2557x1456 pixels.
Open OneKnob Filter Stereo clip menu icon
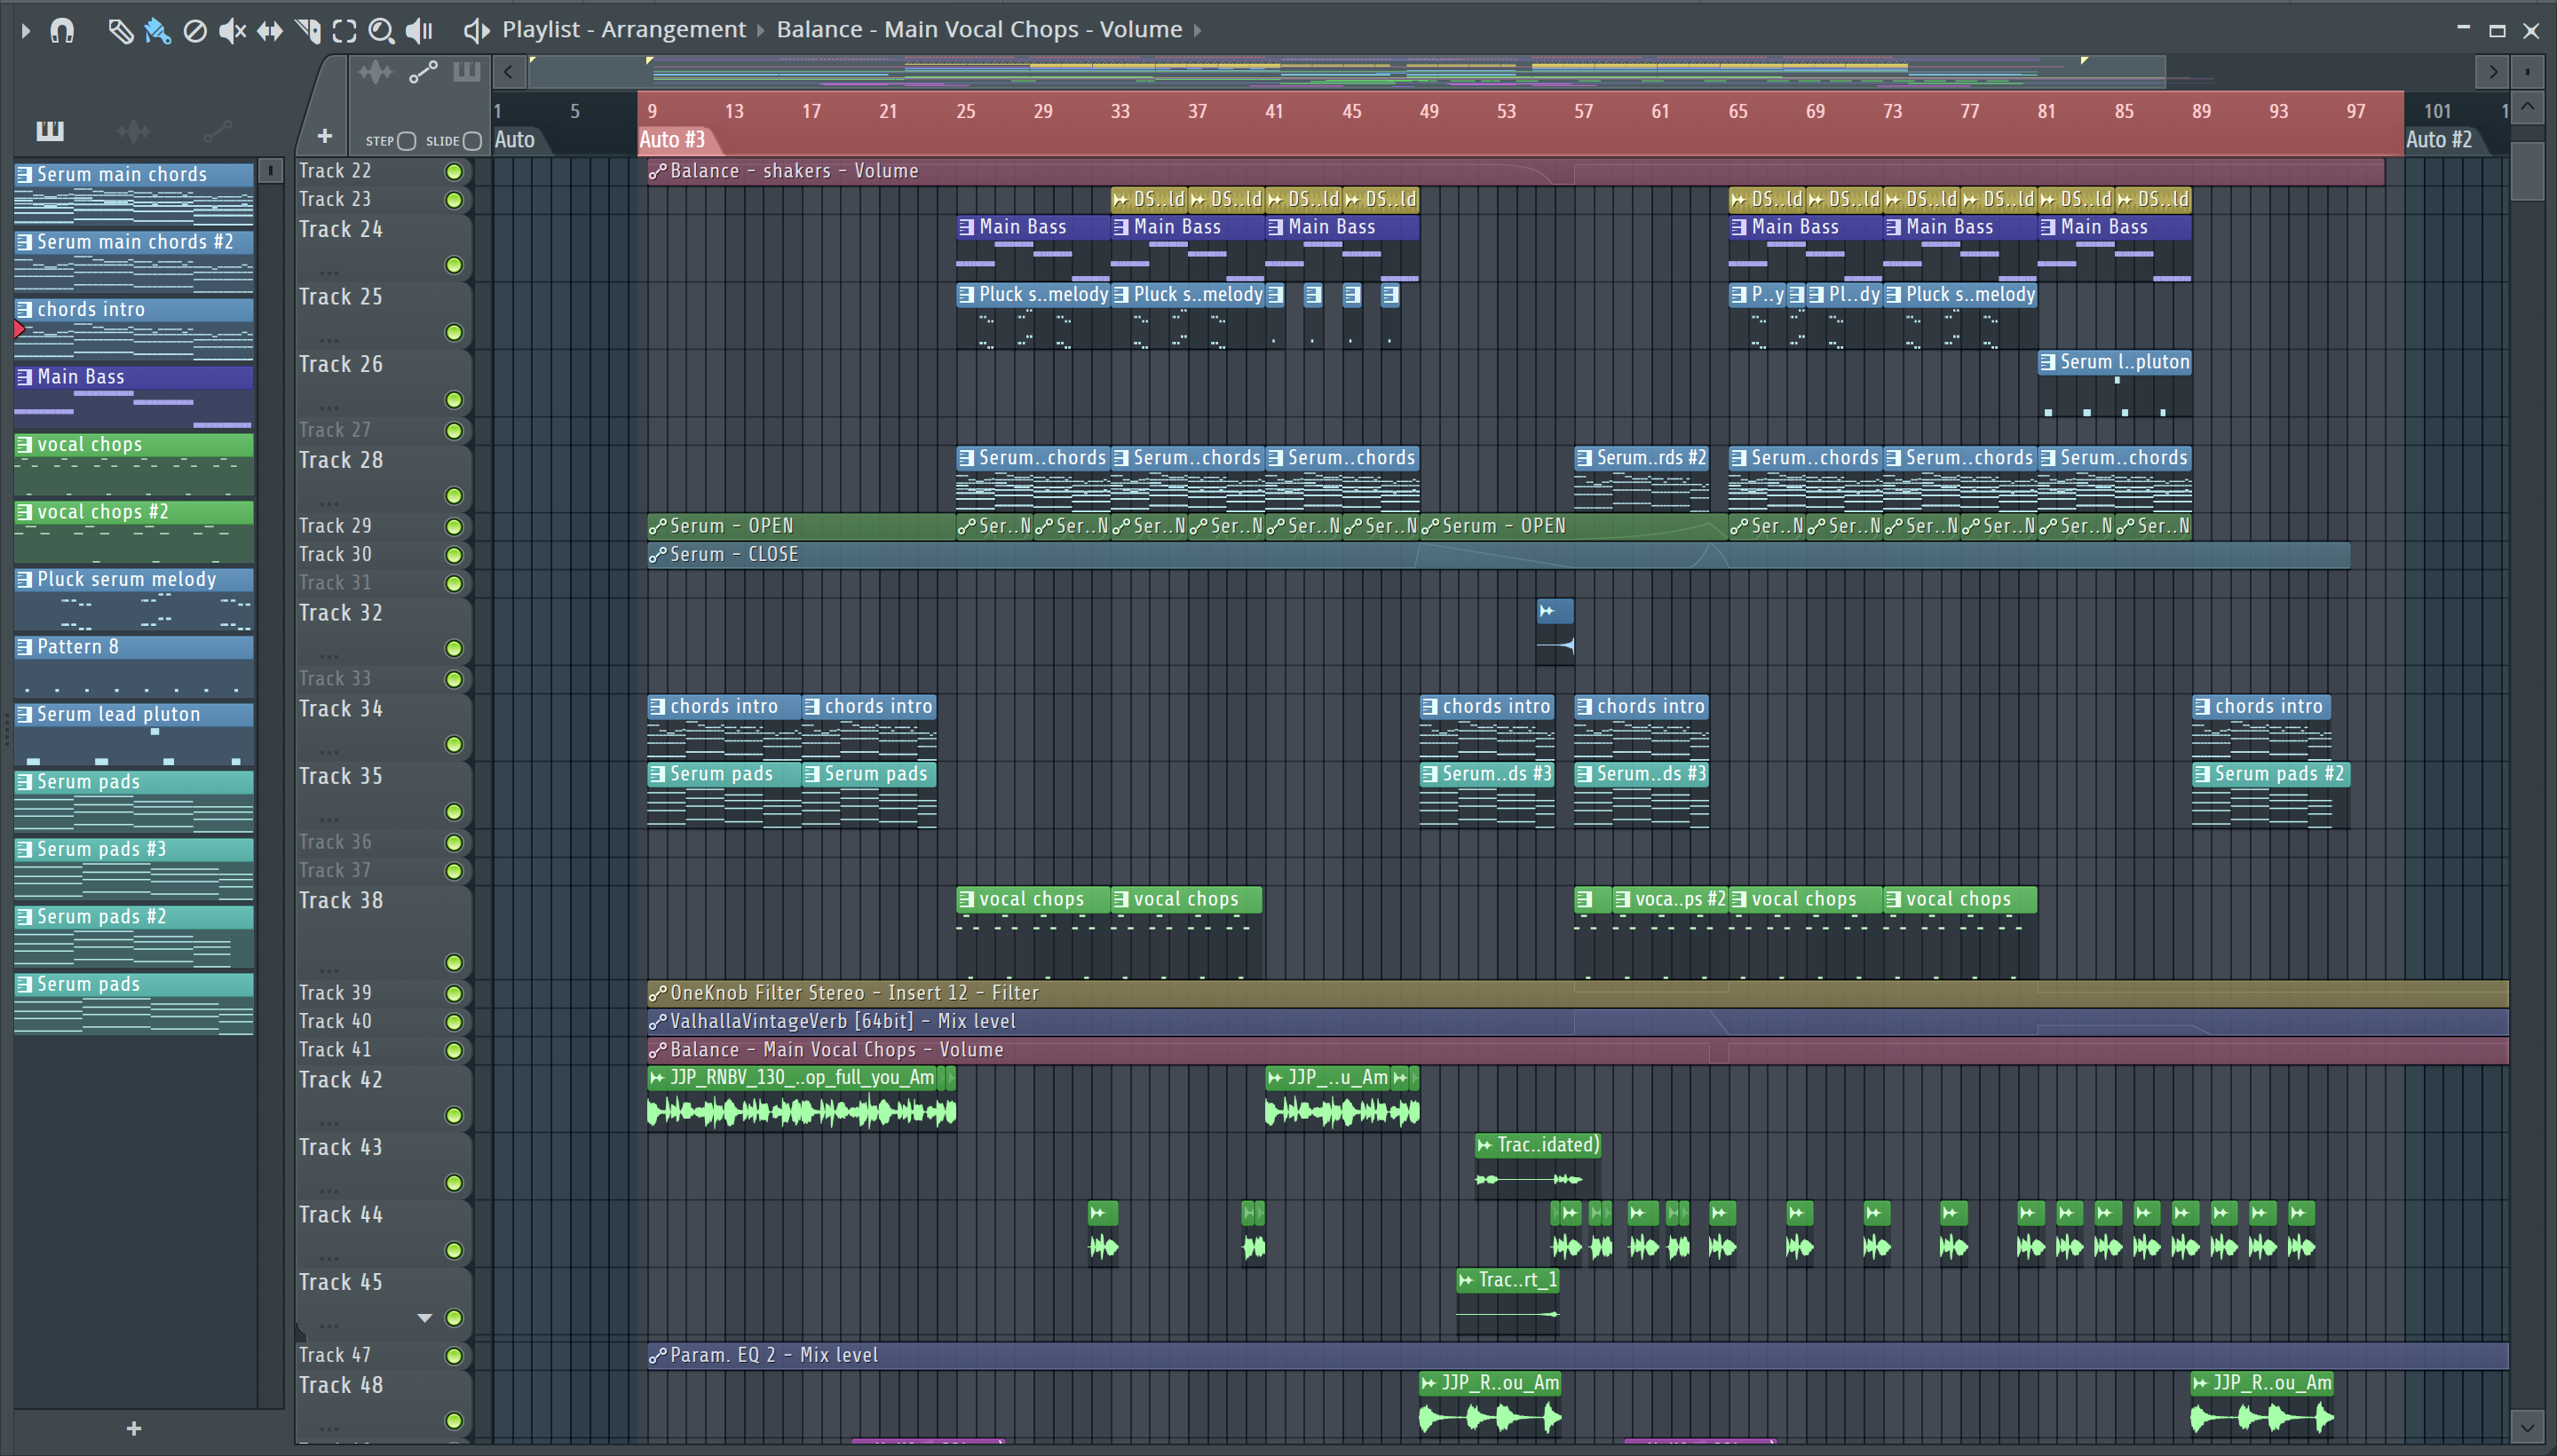[657, 994]
